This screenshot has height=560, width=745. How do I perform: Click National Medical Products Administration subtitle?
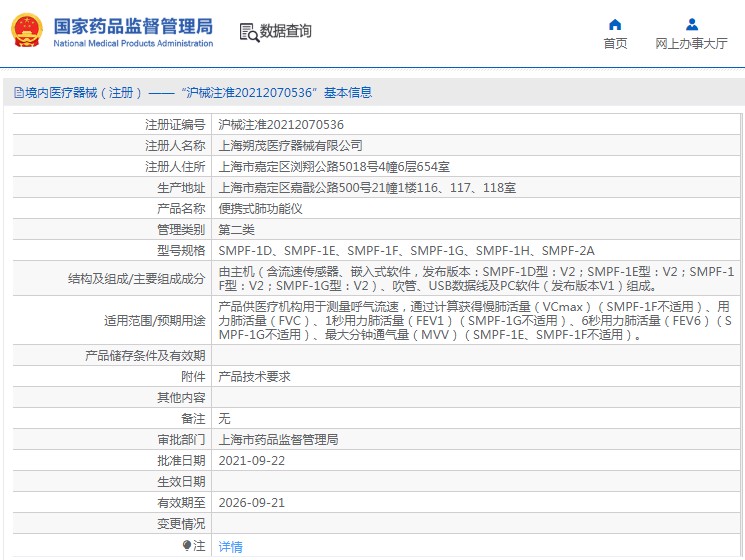[133, 43]
